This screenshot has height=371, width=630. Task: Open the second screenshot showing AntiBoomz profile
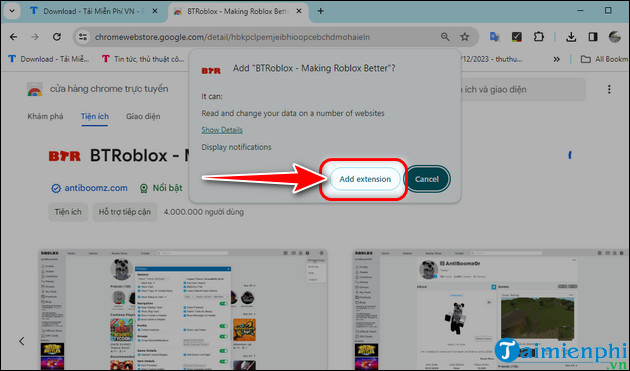[491, 310]
